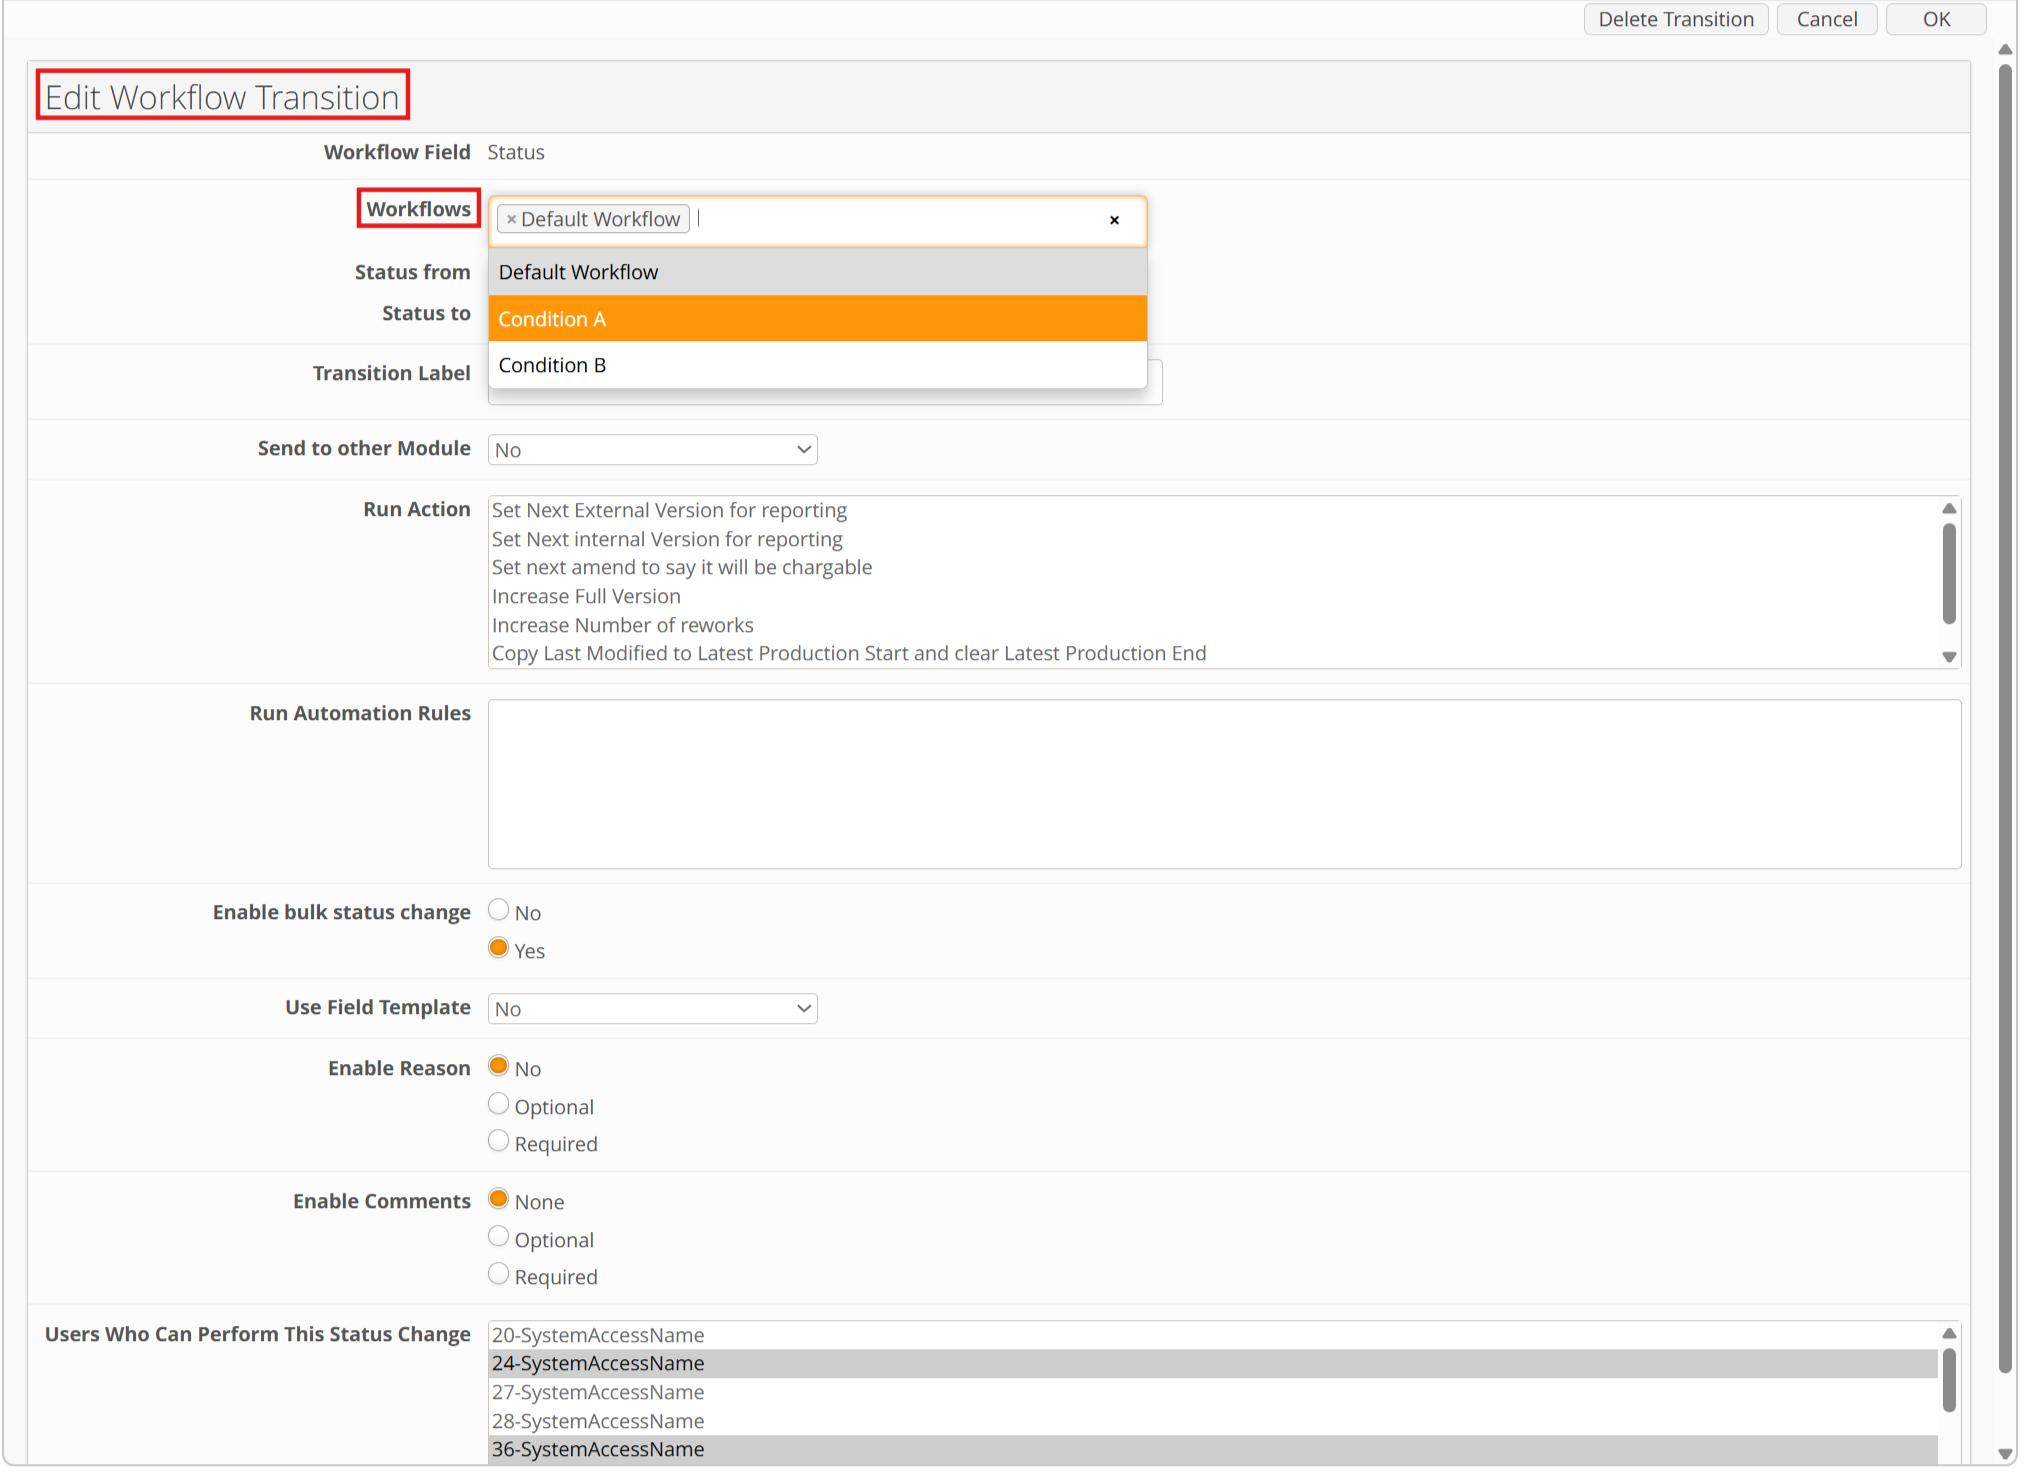The image size is (2030, 1475).
Task: Click the page scrollbar down arrow
Action: coord(2005,1453)
